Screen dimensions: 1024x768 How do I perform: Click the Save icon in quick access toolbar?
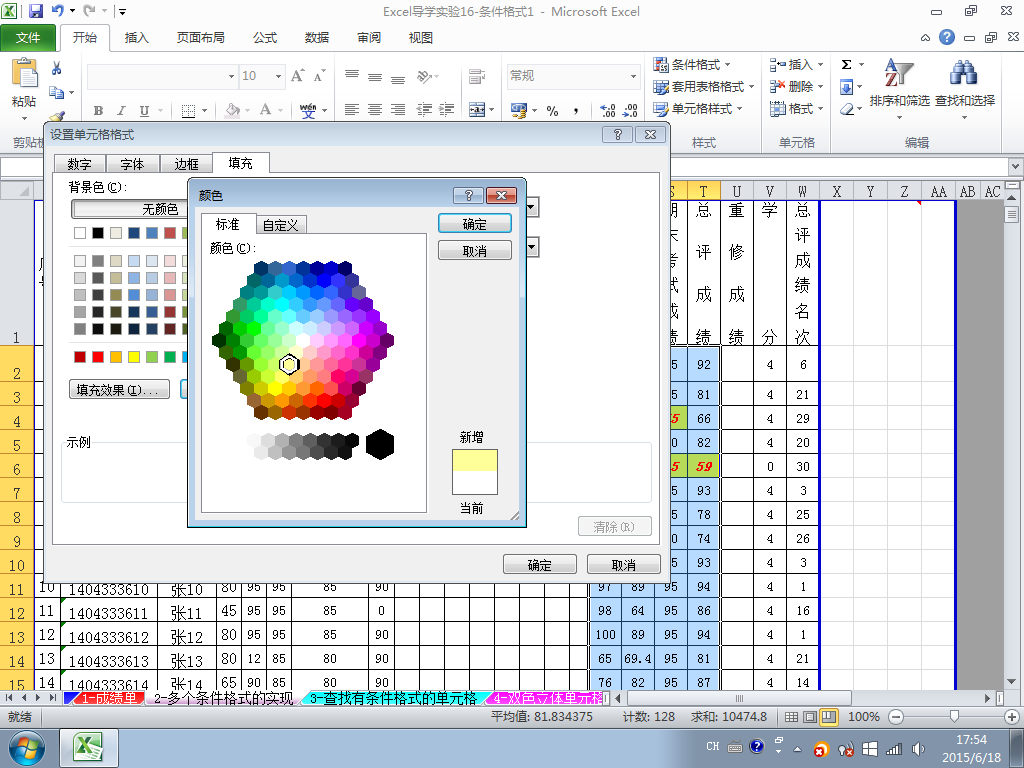[x=36, y=12]
